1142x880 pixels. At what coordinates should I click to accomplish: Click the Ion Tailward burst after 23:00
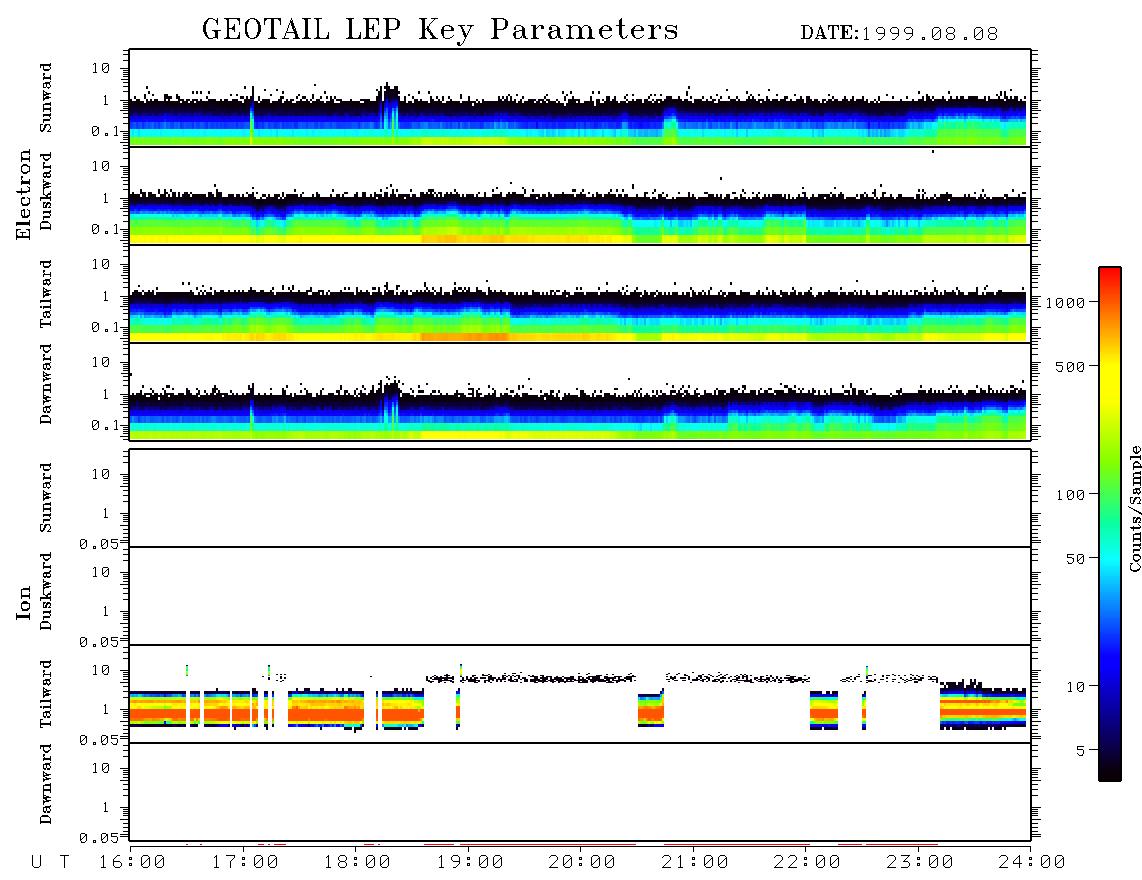(982, 704)
